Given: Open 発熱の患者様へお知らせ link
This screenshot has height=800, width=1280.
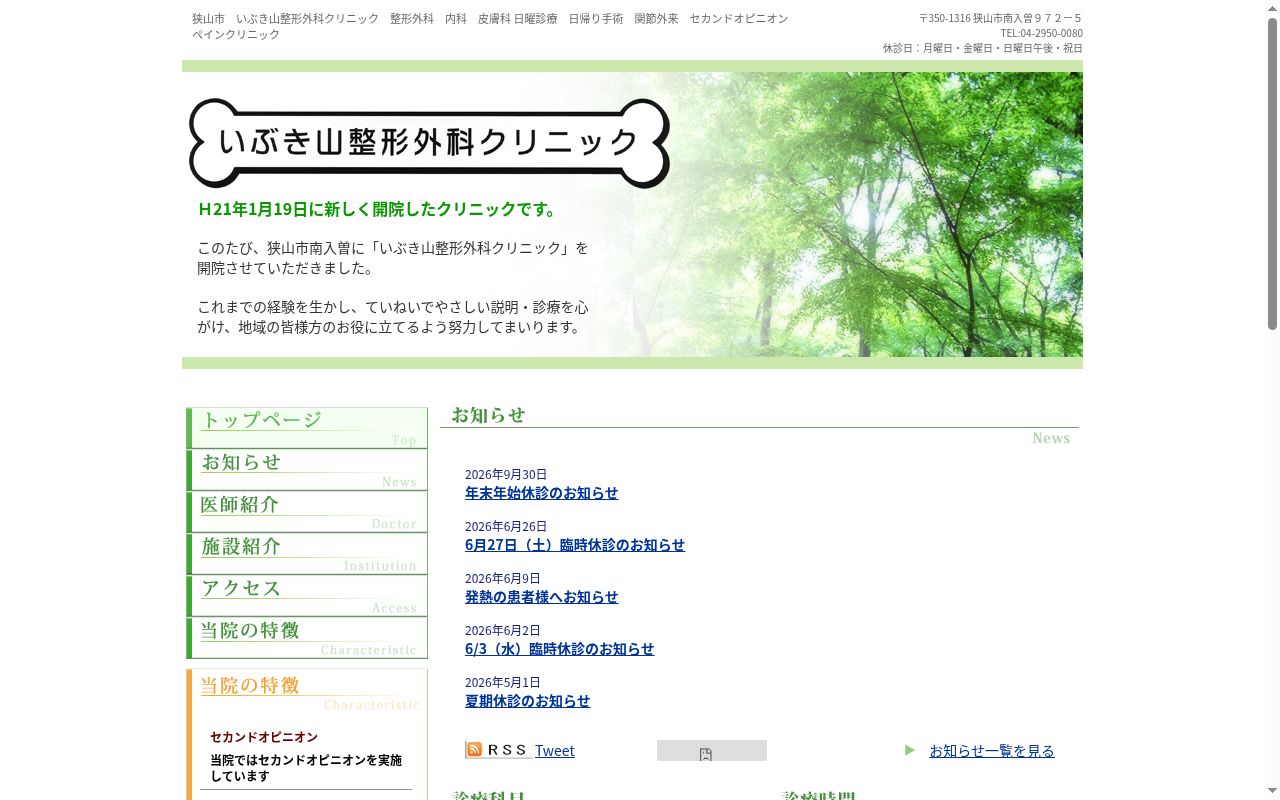Looking at the screenshot, I should [542, 597].
